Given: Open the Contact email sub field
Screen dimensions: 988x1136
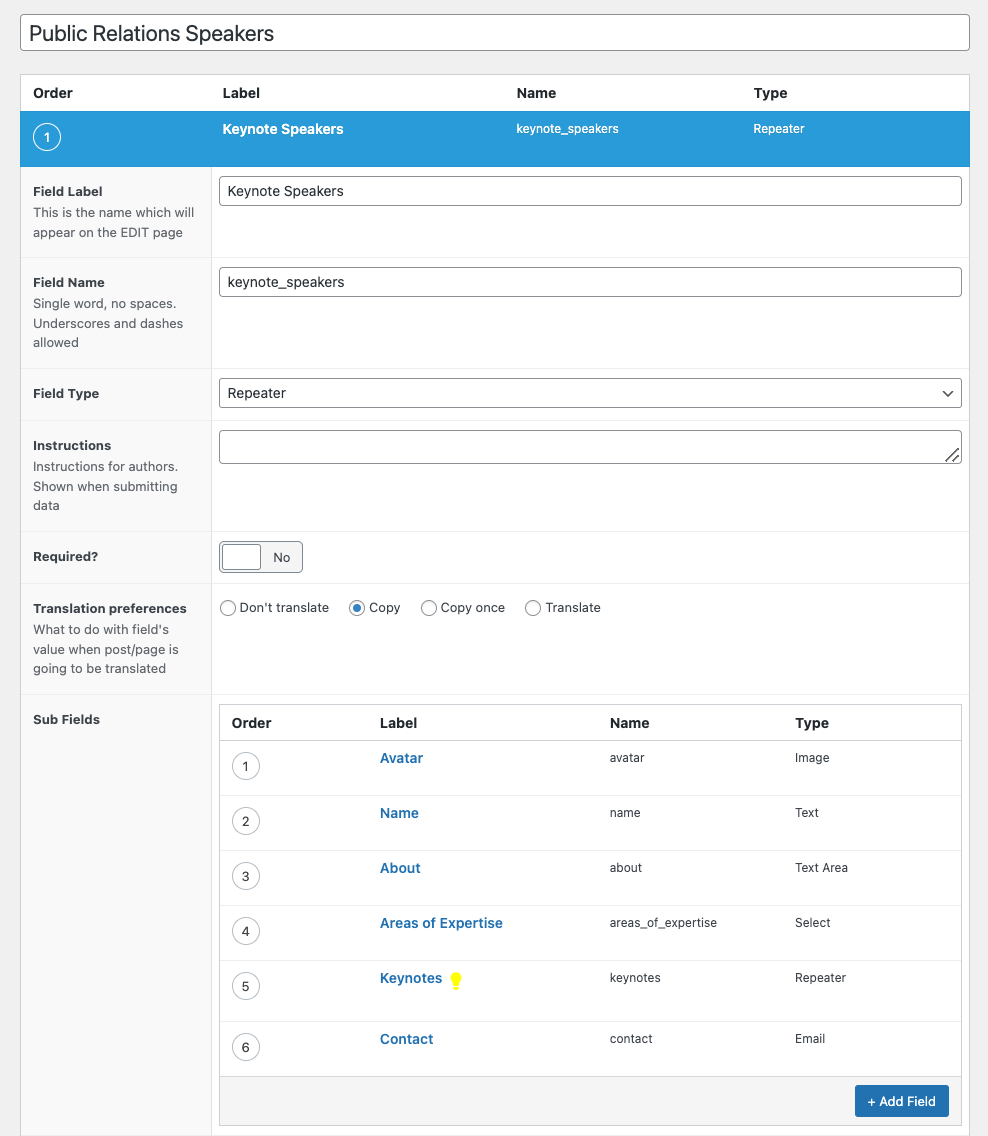Looking at the screenshot, I should pyautogui.click(x=406, y=1039).
